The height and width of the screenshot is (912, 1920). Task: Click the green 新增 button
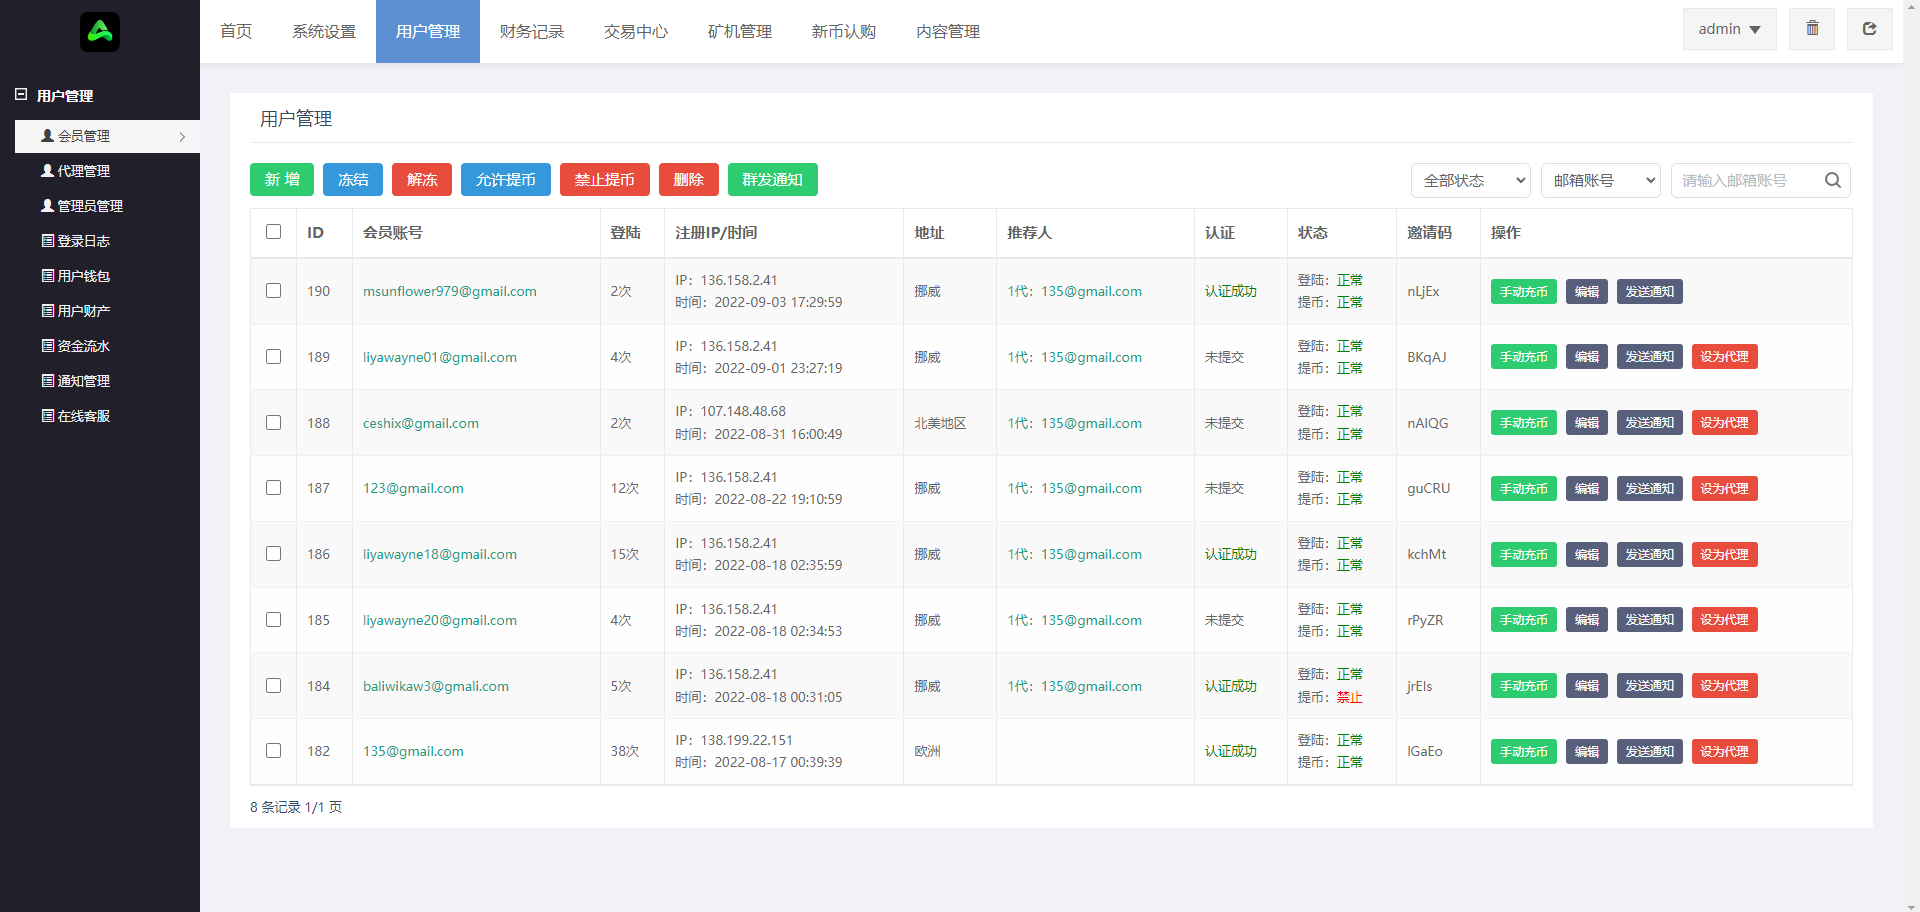(282, 180)
